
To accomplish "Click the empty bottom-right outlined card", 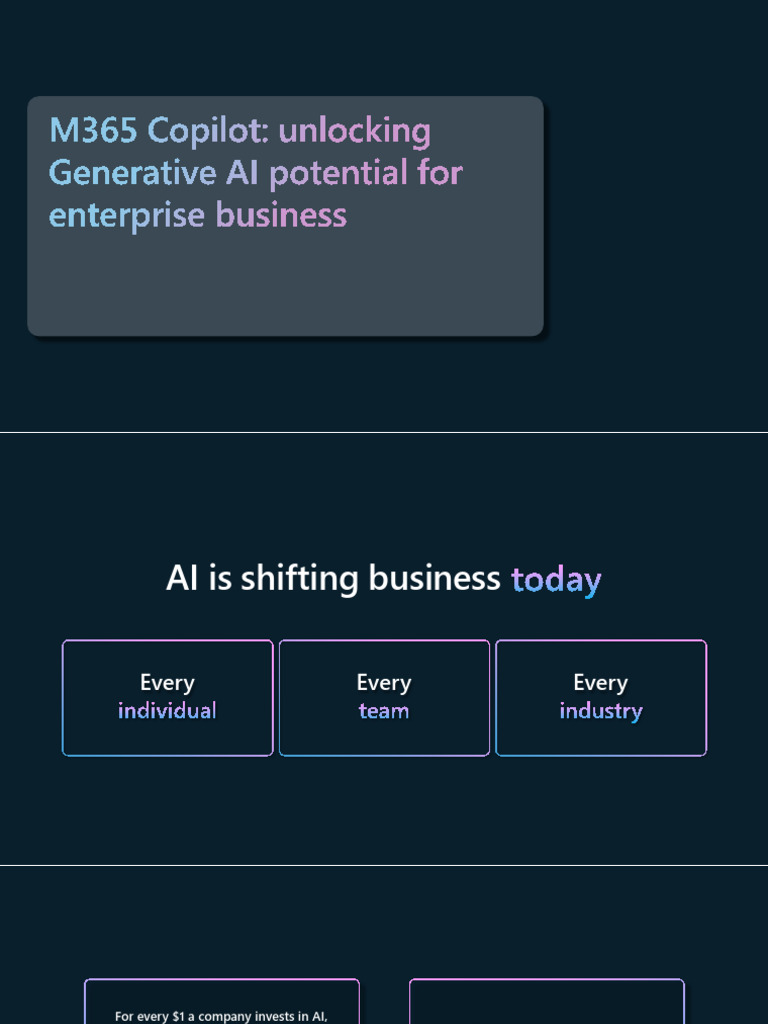I will click(547, 1003).
